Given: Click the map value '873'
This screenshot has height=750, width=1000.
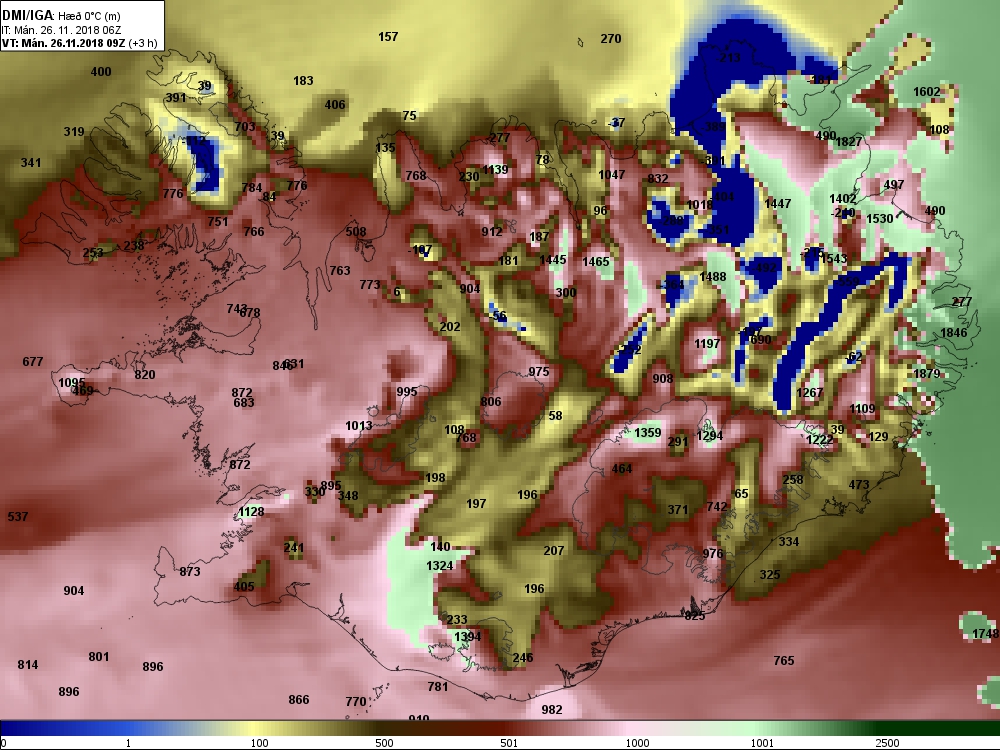Looking at the screenshot, I should click(x=189, y=571).
